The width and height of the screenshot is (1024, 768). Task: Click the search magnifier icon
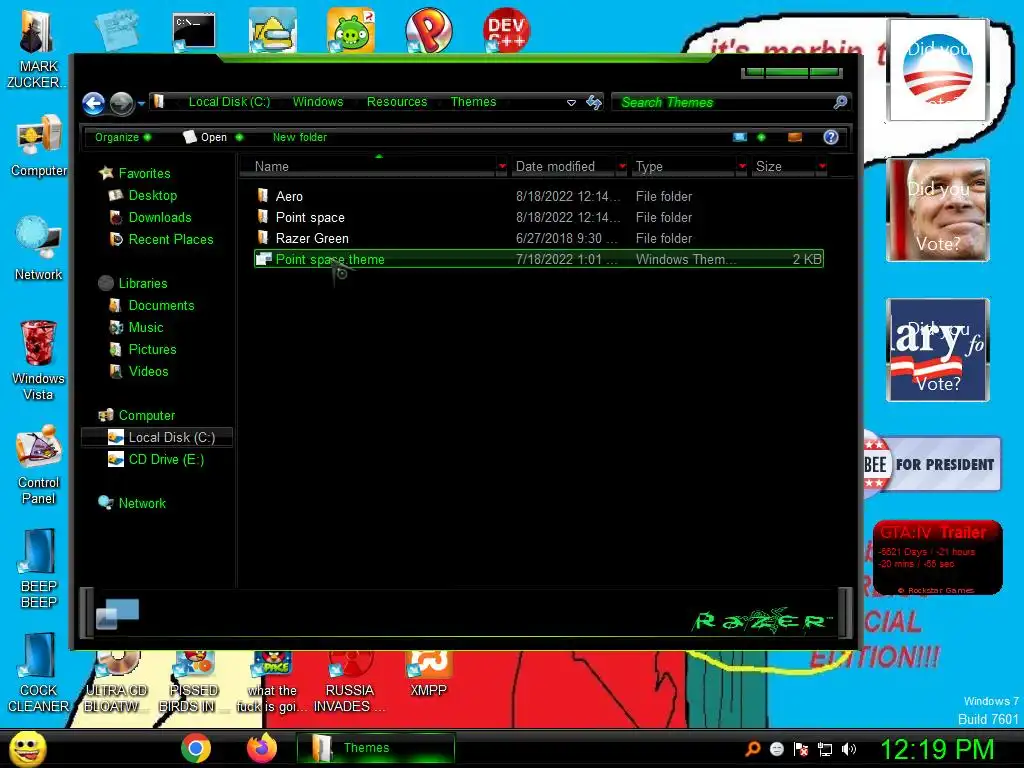[840, 102]
